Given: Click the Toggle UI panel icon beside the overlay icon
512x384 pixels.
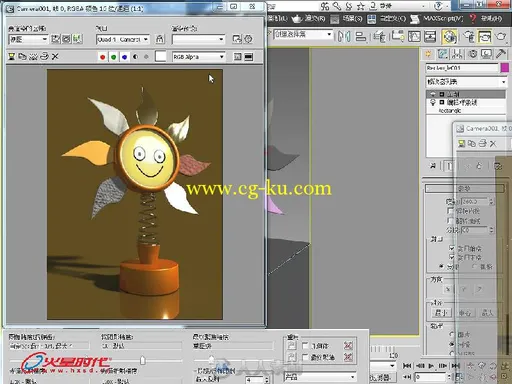Looking at the screenshot, I should pos(248,57).
